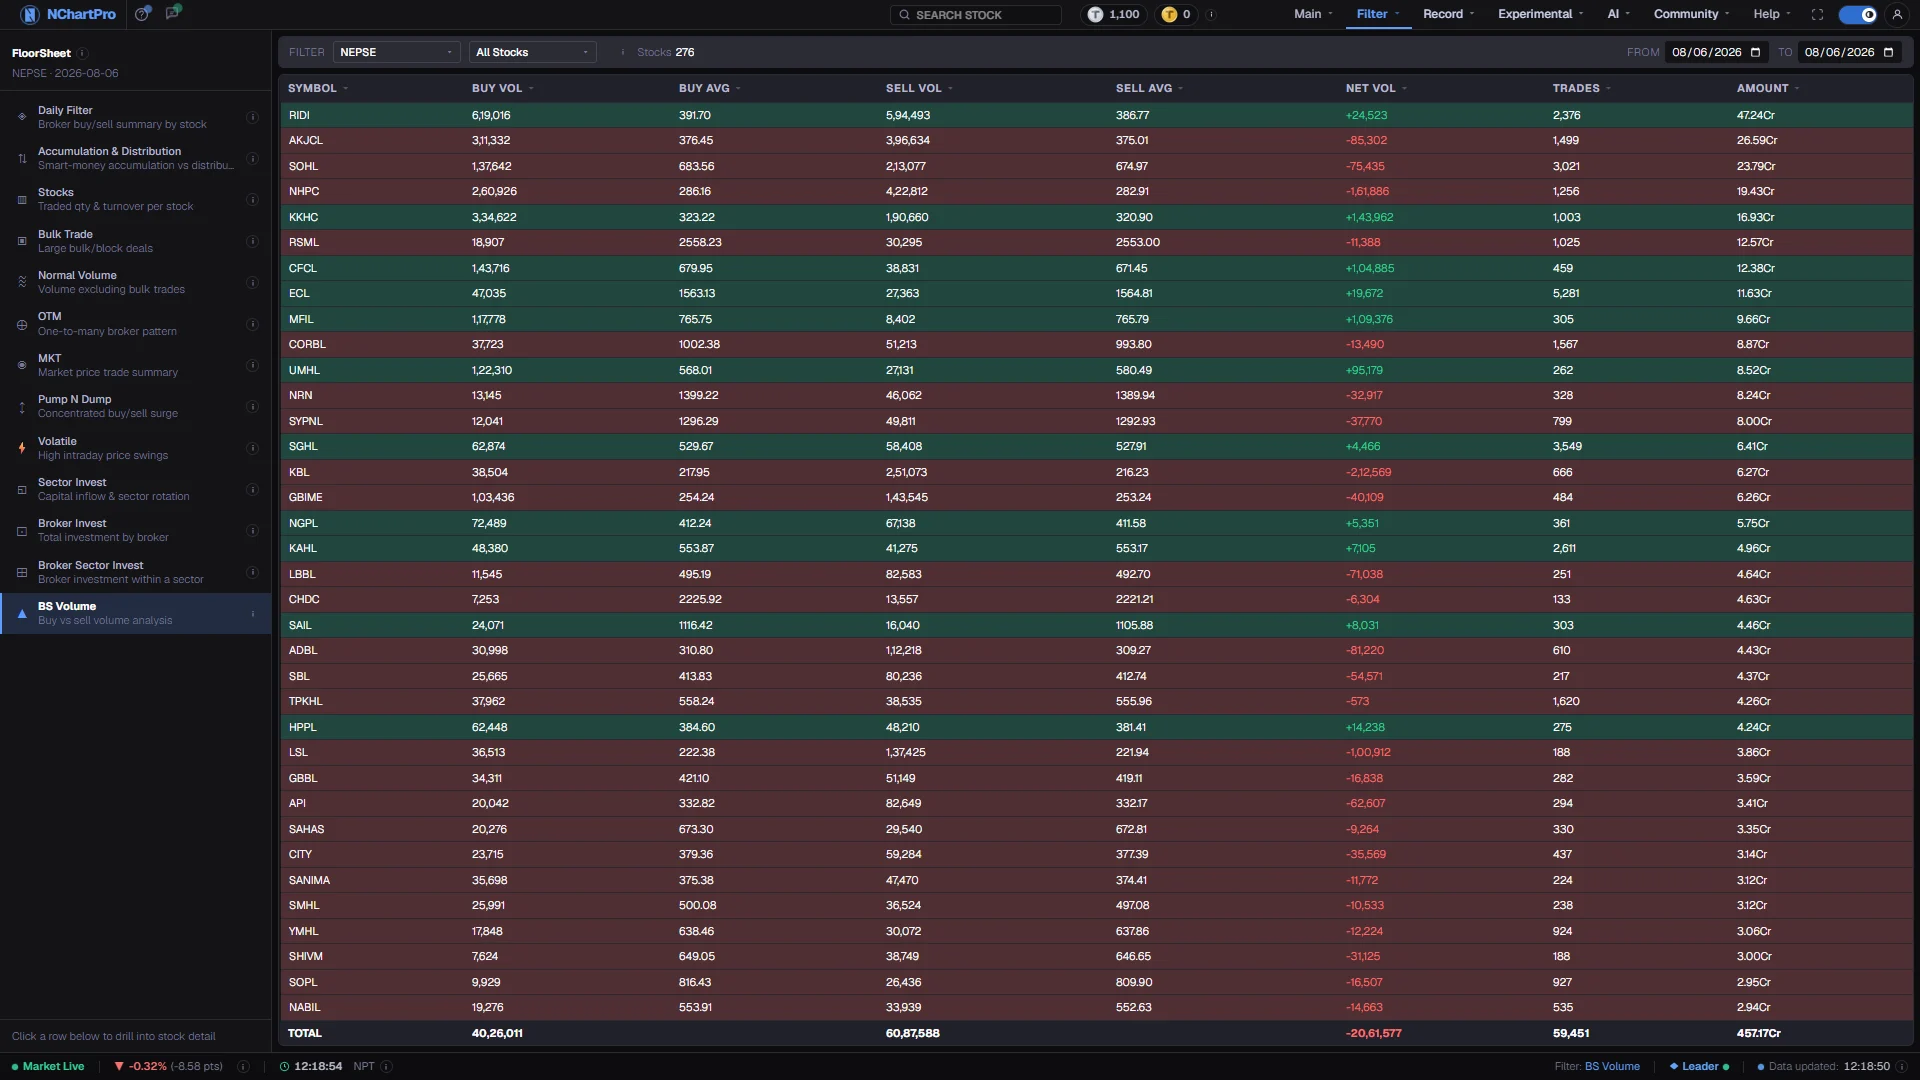The width and height of the screenshot is (1920, 1080).
Task: Sort table by TRADES column
Action: tap(1582, 88)
